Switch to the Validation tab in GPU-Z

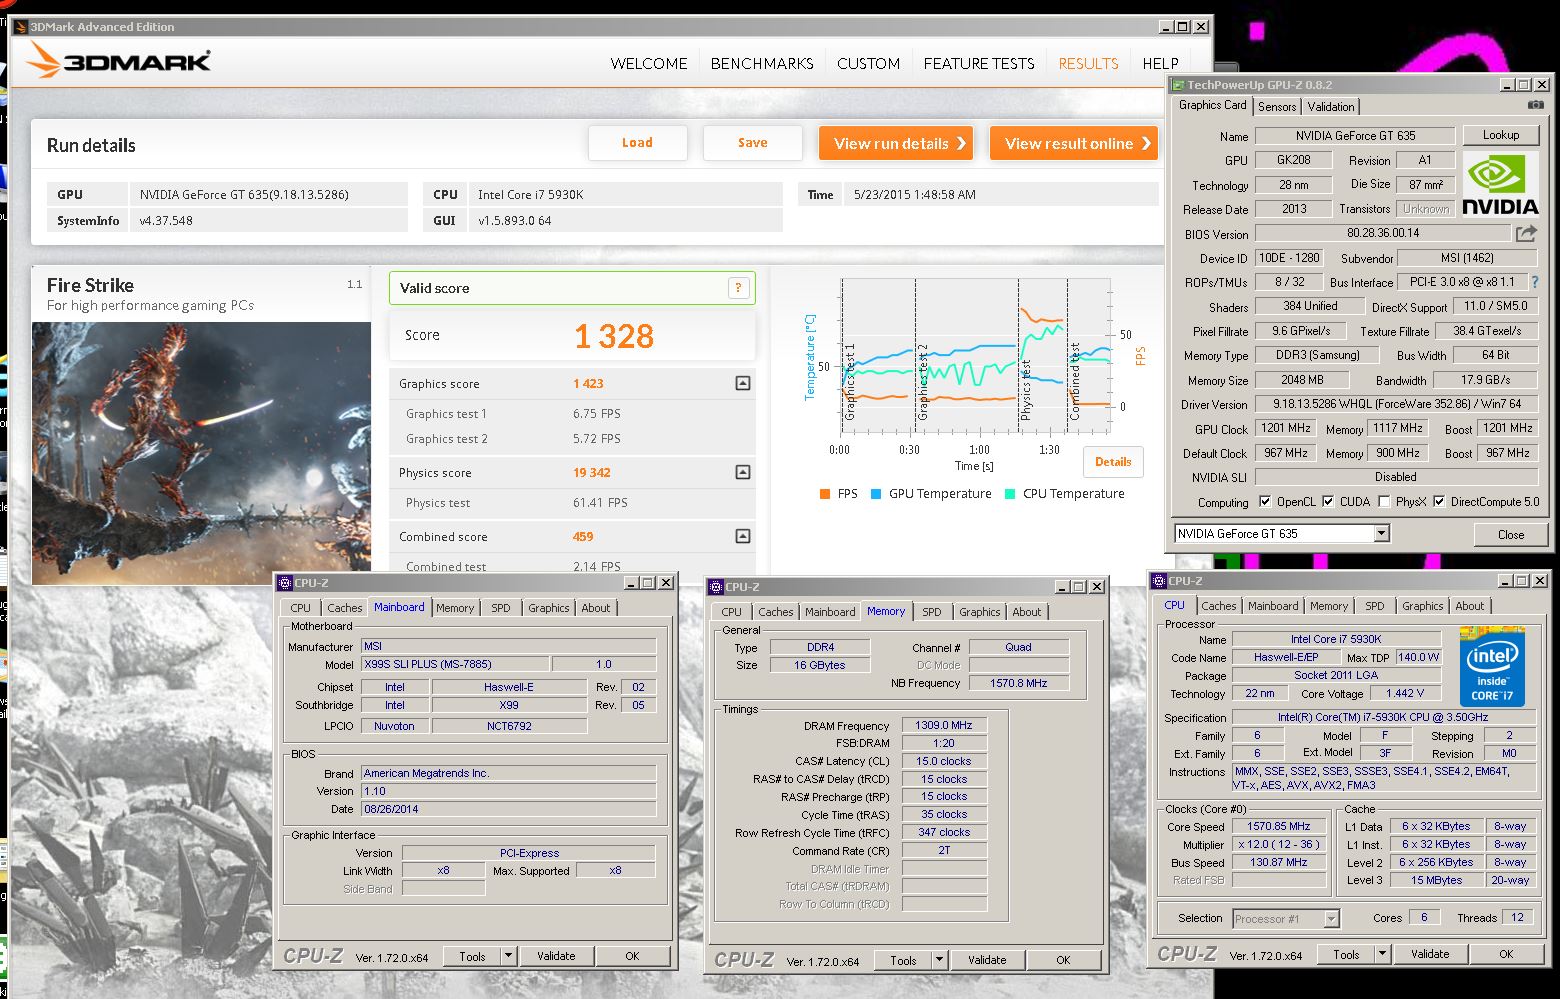pos(1331,107)
